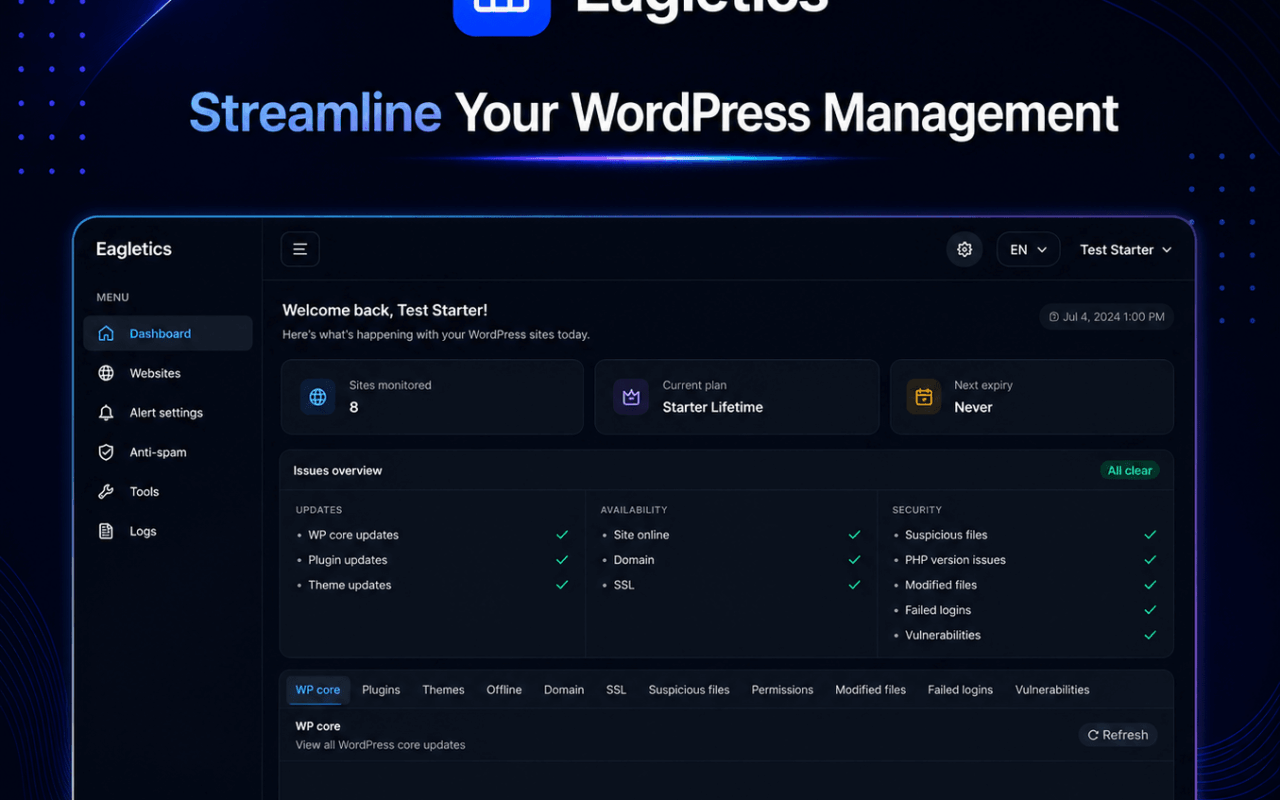1280x800 pixels.
Task: Click the Jul 4, 2024 timestamp badge
Action: click(1107, 317)
